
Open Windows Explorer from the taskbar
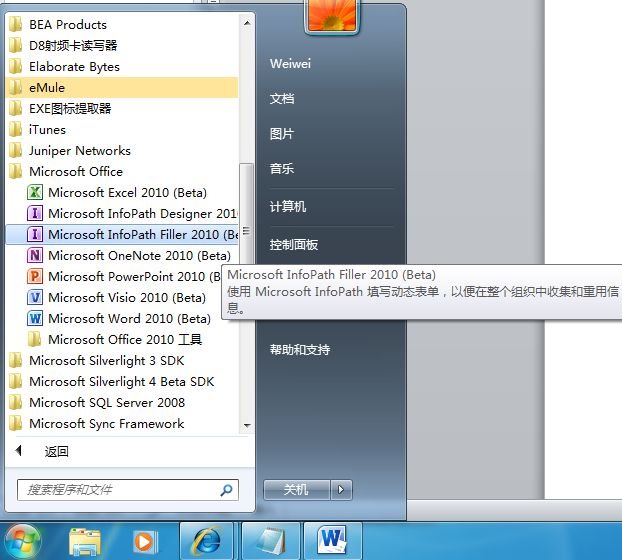(84, 542)
